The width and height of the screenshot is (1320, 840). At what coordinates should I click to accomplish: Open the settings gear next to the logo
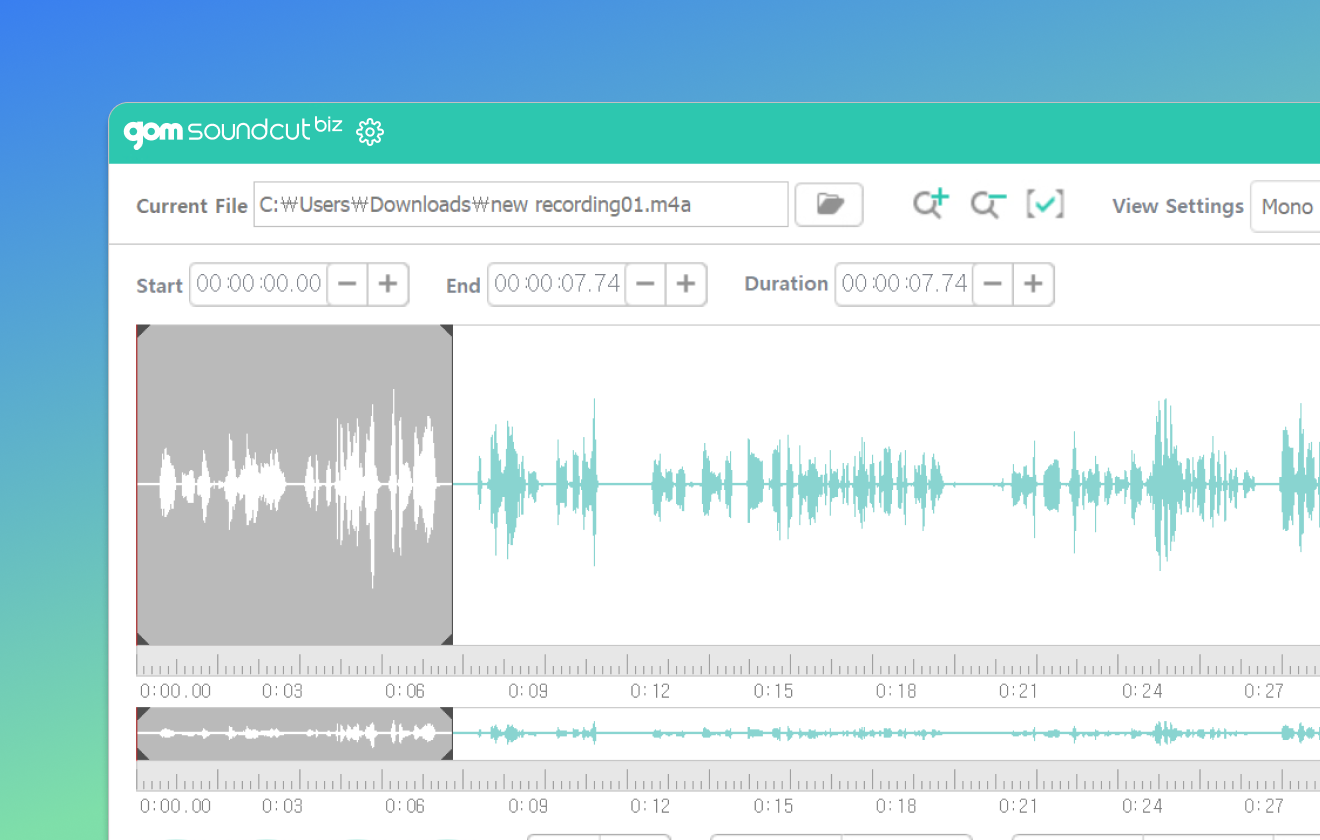tap(370, 132)
